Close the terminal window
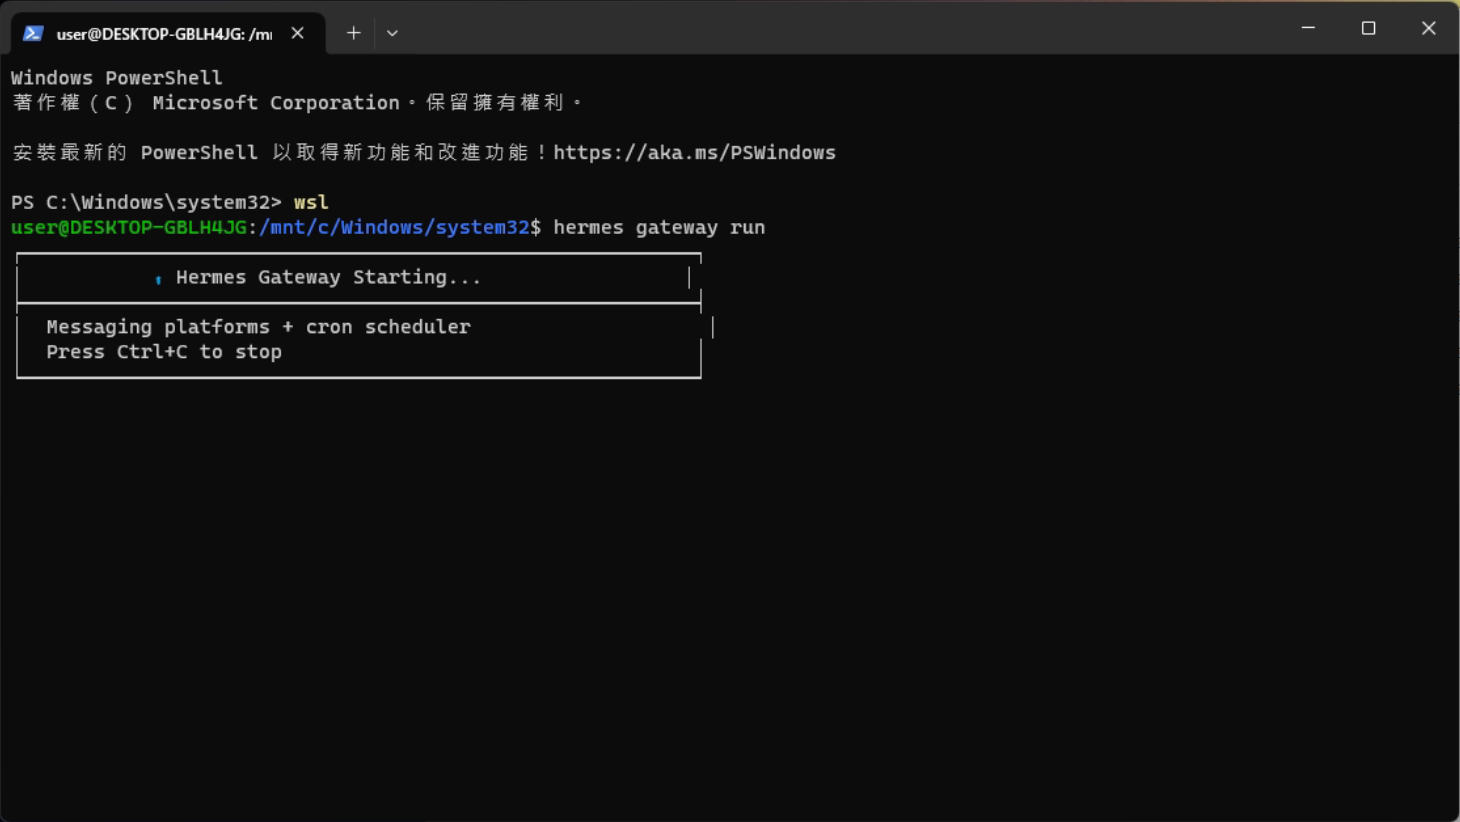 coord(1428,28)
